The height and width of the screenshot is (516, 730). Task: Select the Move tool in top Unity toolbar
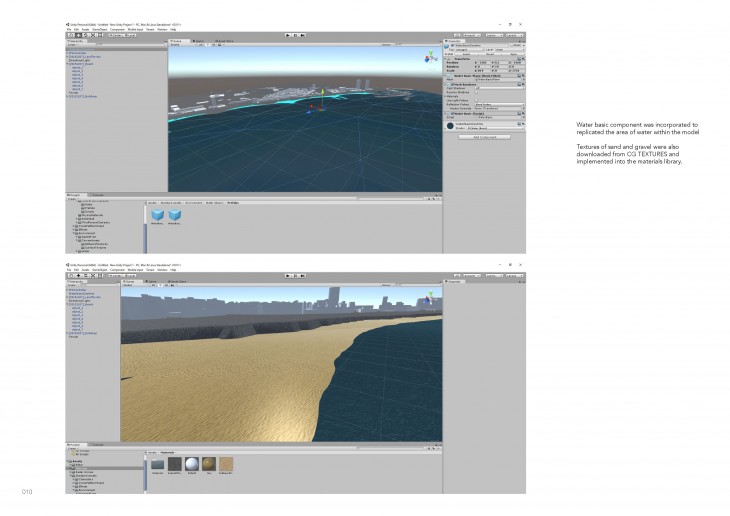77,35
